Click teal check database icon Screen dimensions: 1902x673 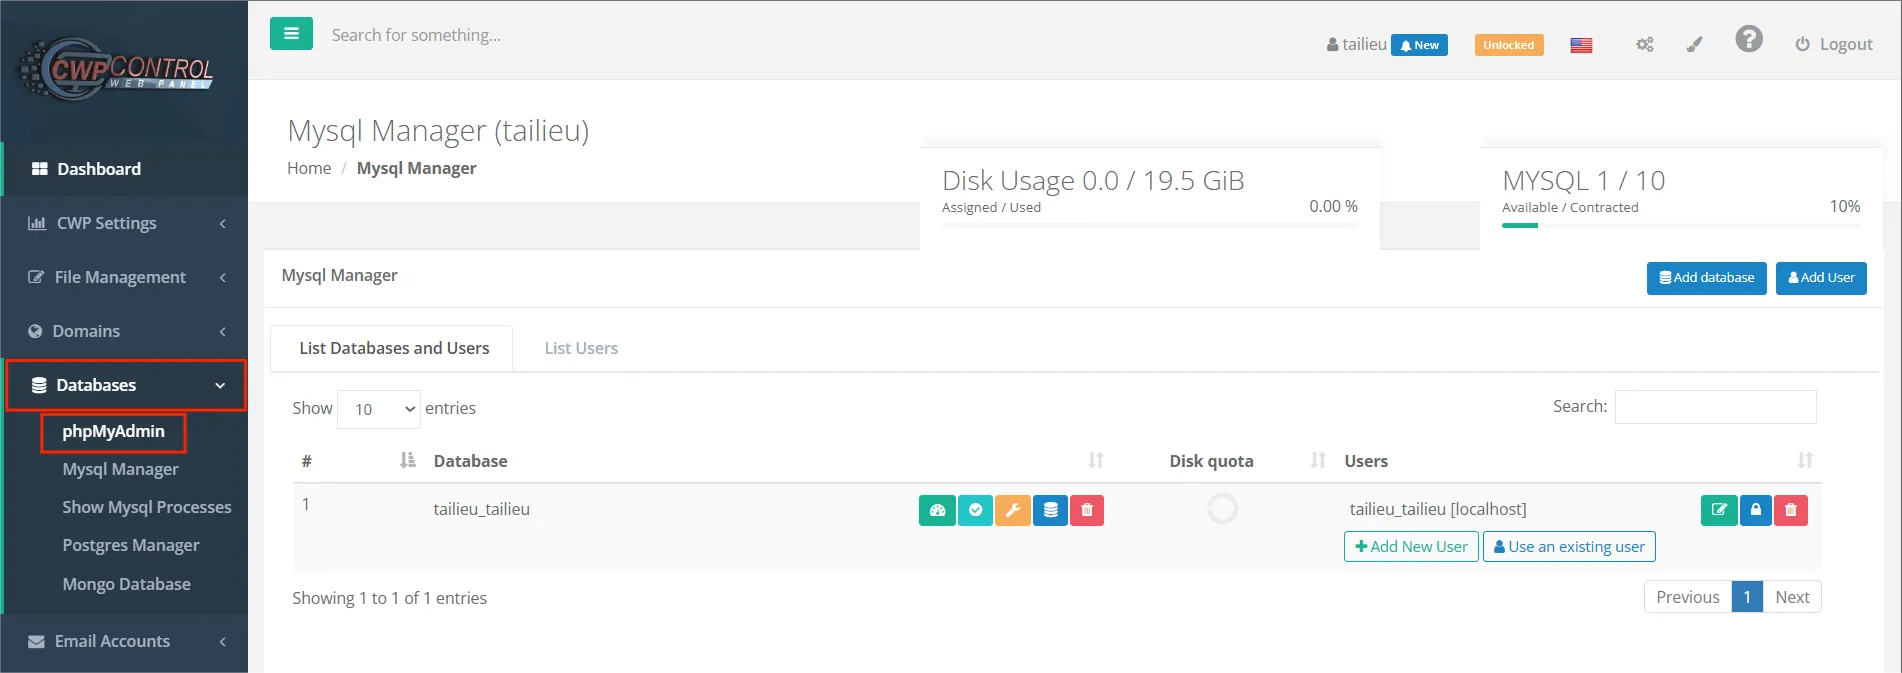(x=975, y=510)
